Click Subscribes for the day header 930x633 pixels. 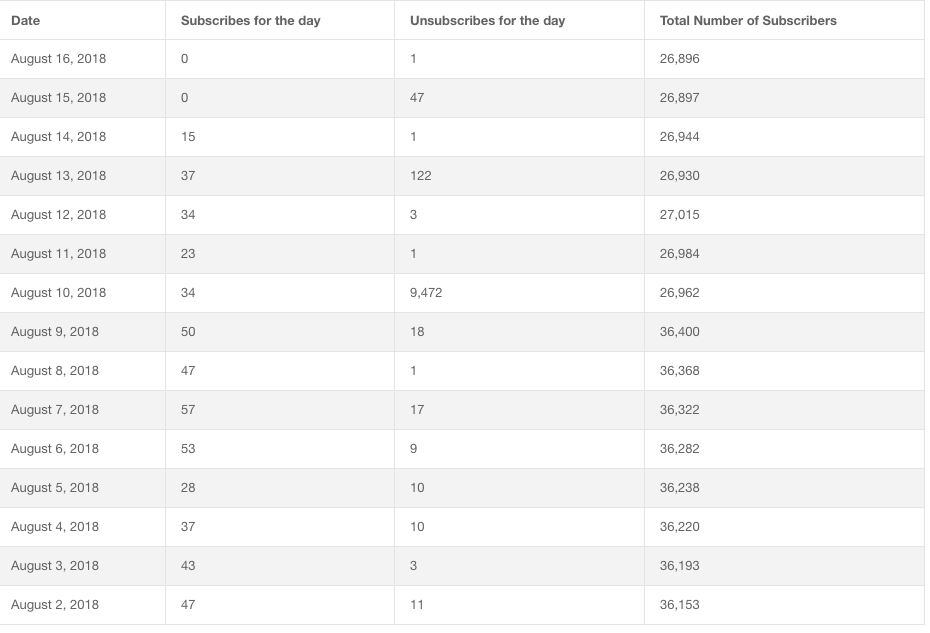tap(250, 21)
